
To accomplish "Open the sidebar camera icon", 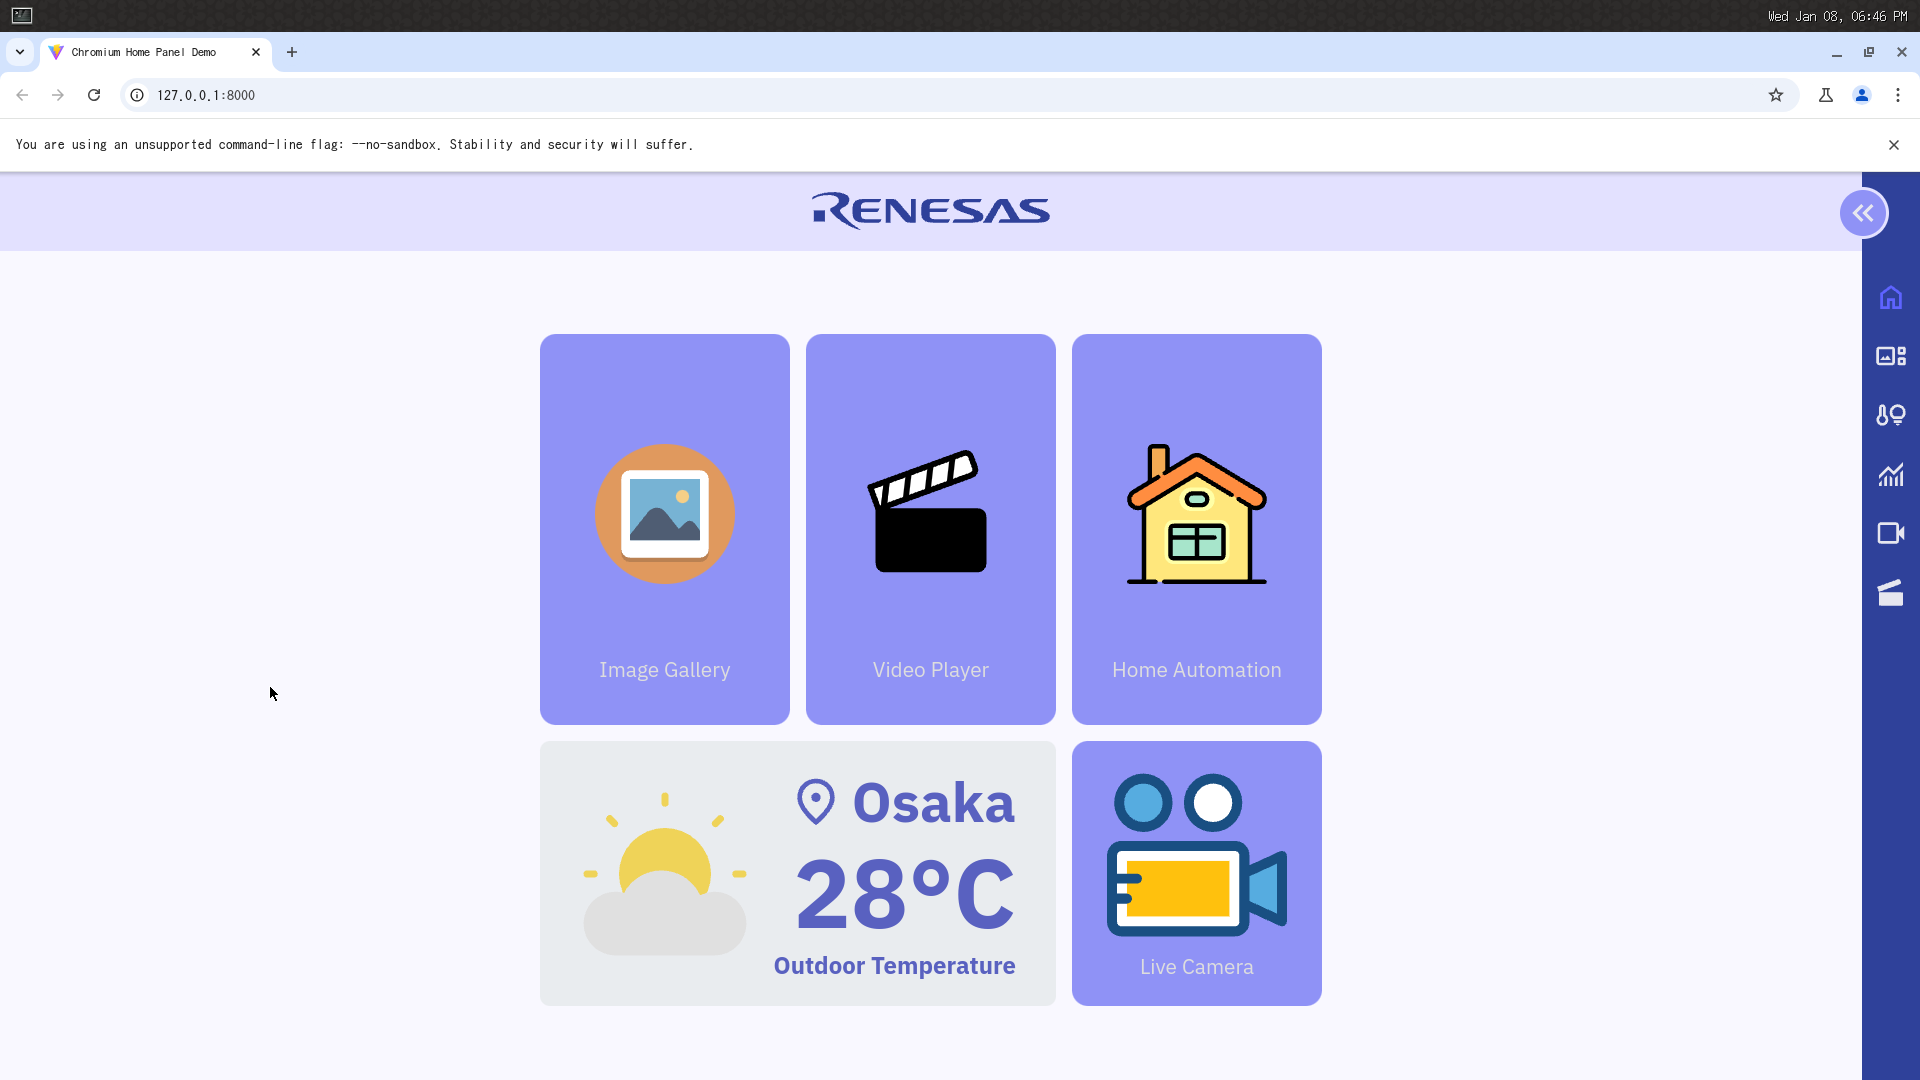I will (x=1890, y=533).
